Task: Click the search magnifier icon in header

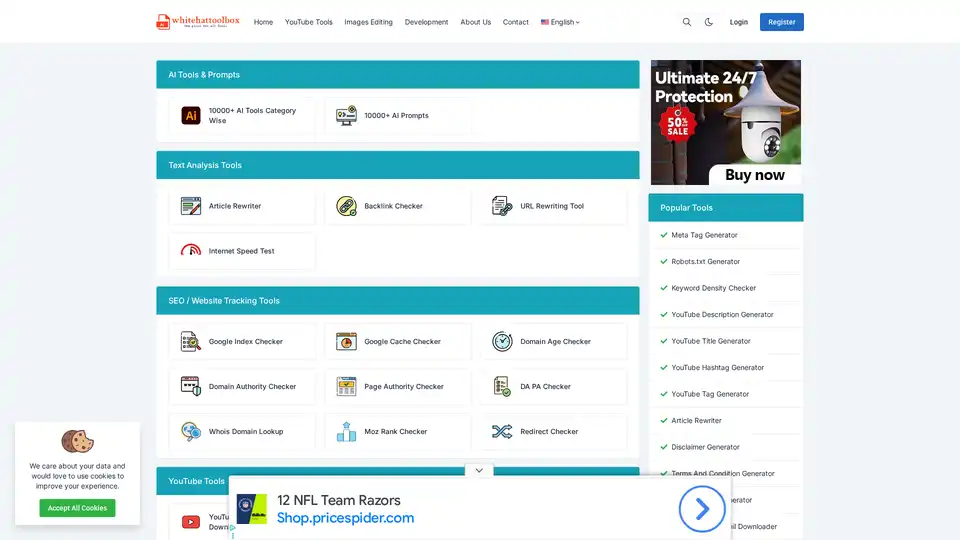Action: [x=686, y=22]
